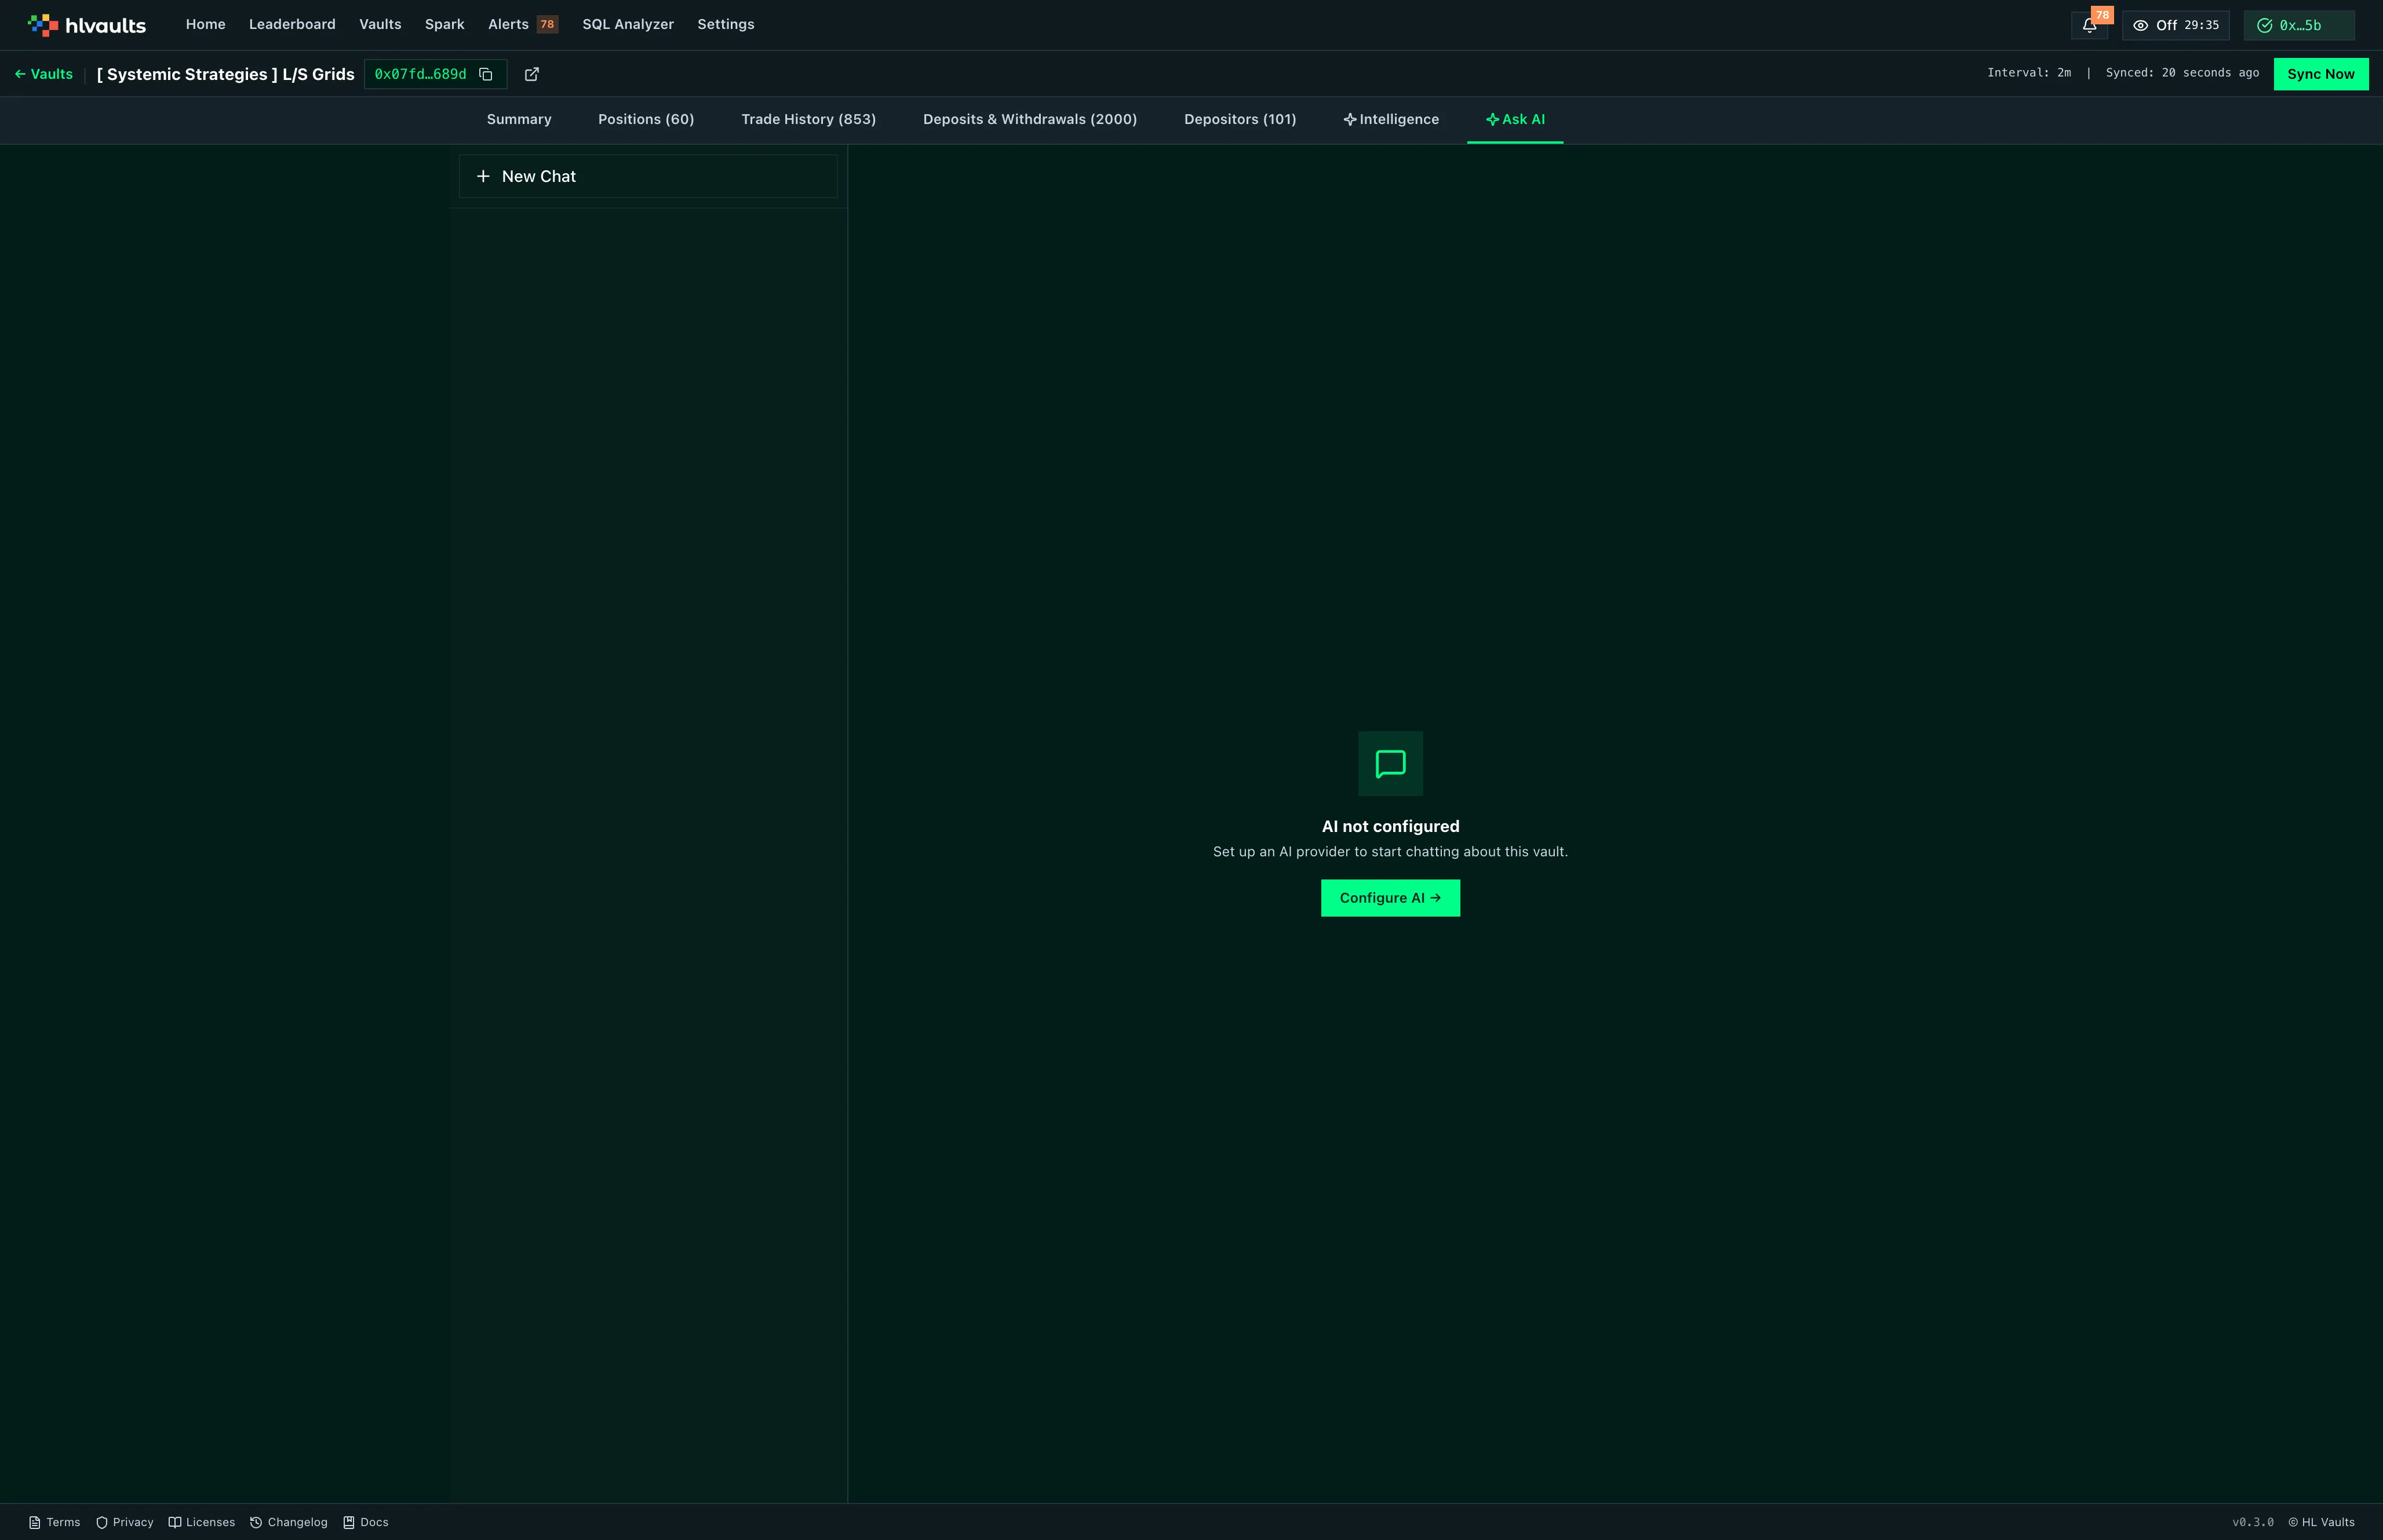Click the © HL Vaults footer text
The height and width of the screenshot is (1540, 2383).
tap(2321, 1522)
